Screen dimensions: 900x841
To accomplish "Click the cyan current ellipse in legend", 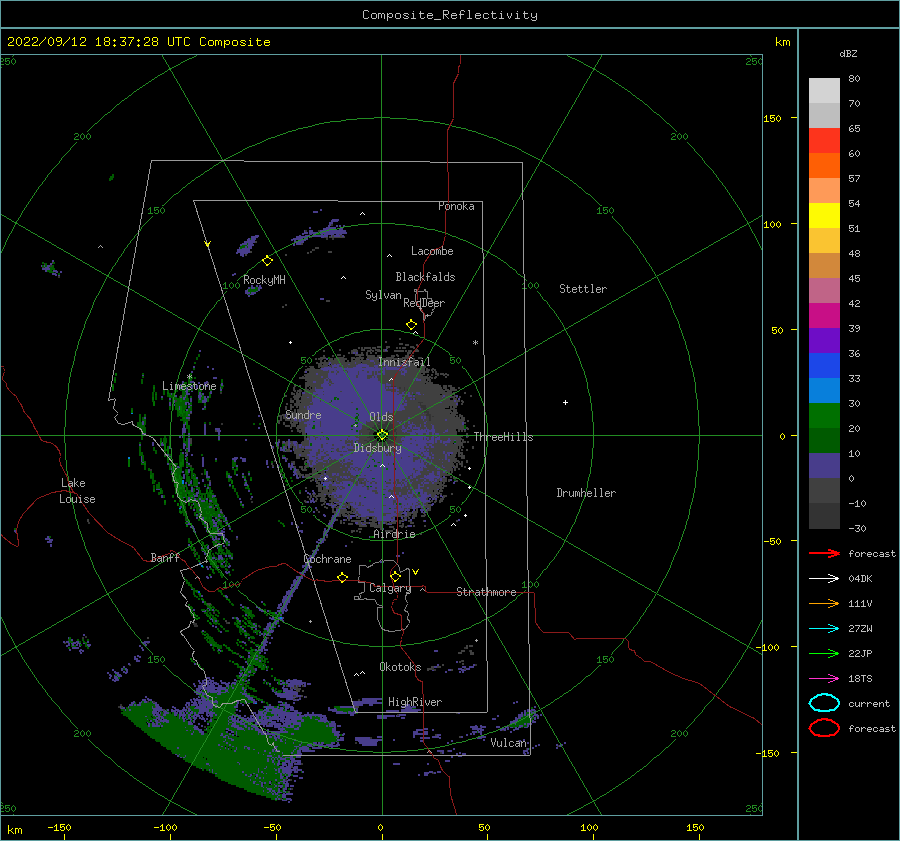I will point(824,703).
